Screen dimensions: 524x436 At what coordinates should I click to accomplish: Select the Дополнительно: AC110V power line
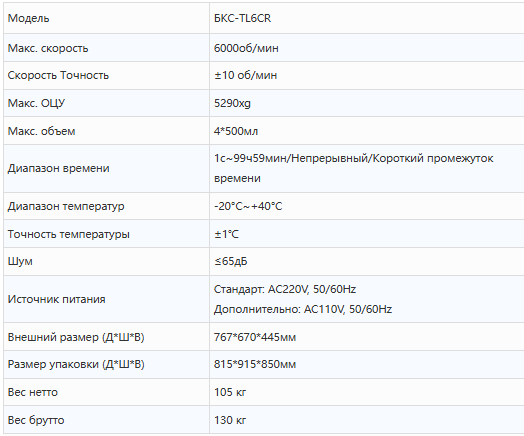coord(303,309)
